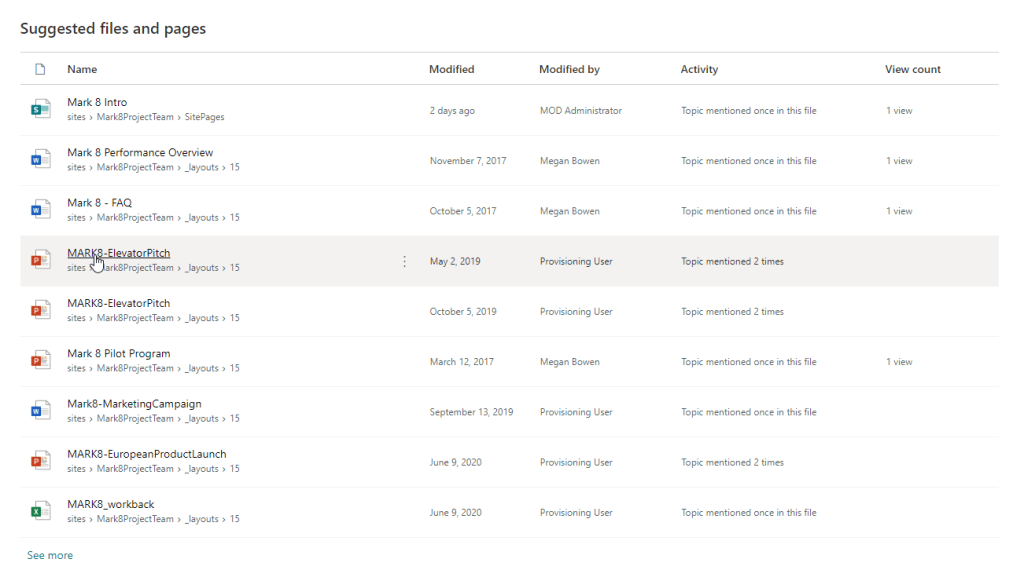Screen dimensions: 1024x570
Task: Click Word icon beside Mark 8 Performance Overview
Action: click(x=40, y=160)
